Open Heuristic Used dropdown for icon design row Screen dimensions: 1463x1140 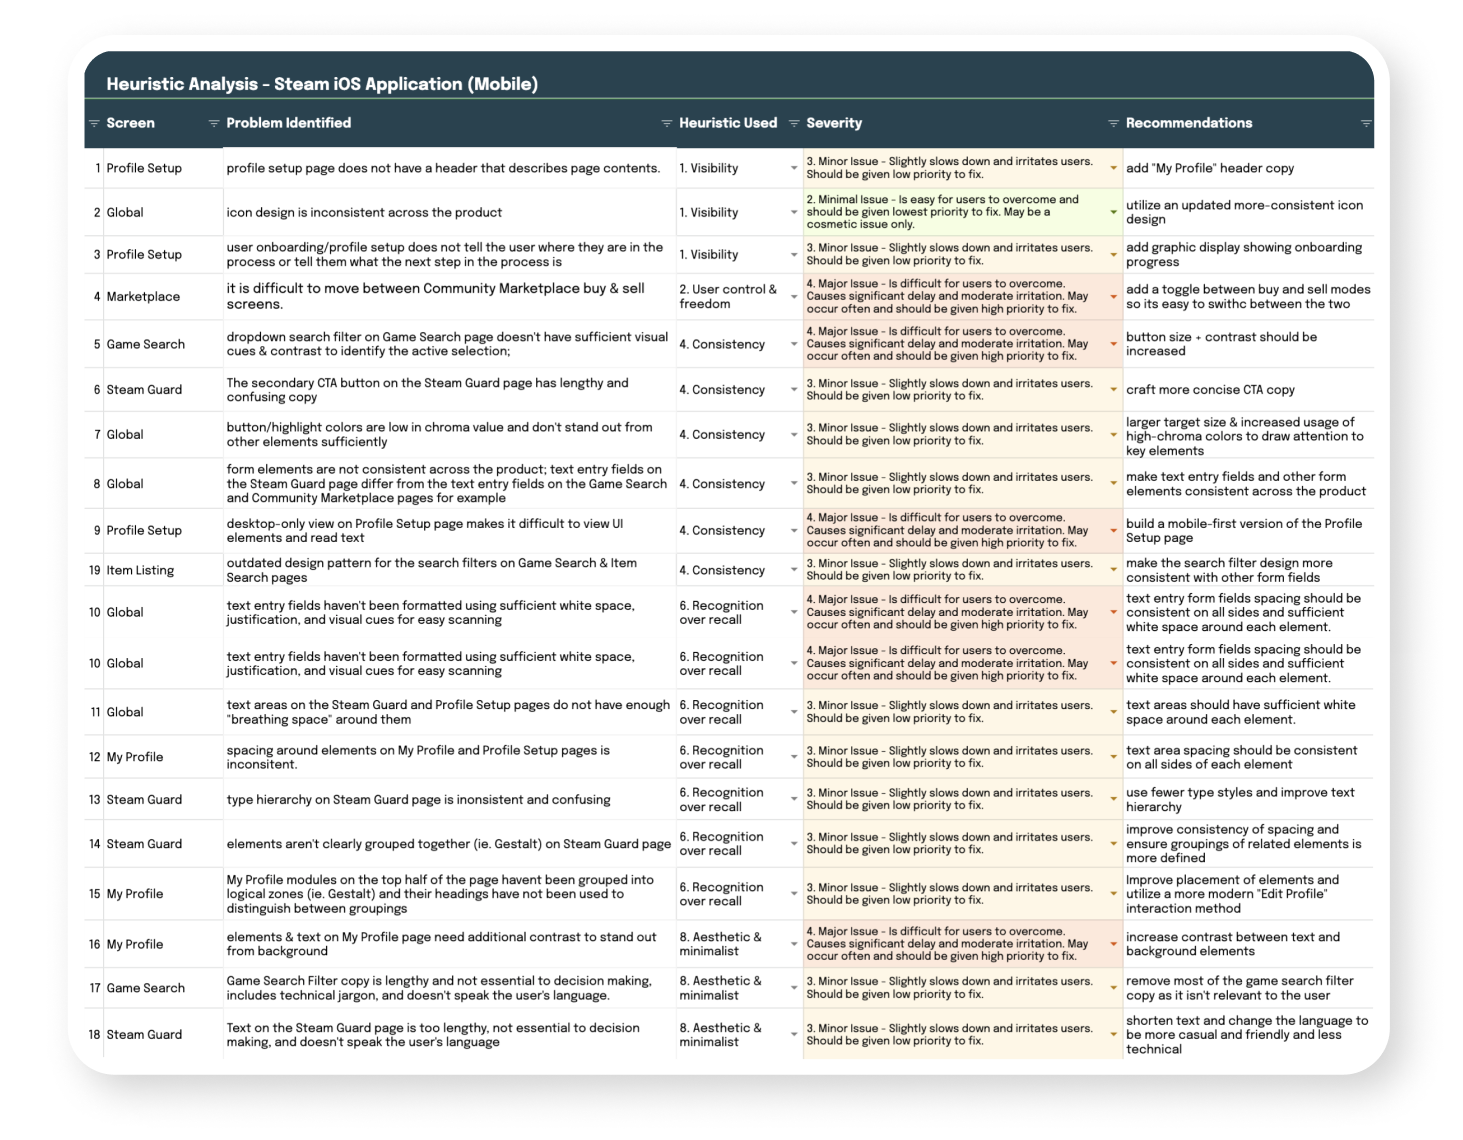tap(794, 212)
